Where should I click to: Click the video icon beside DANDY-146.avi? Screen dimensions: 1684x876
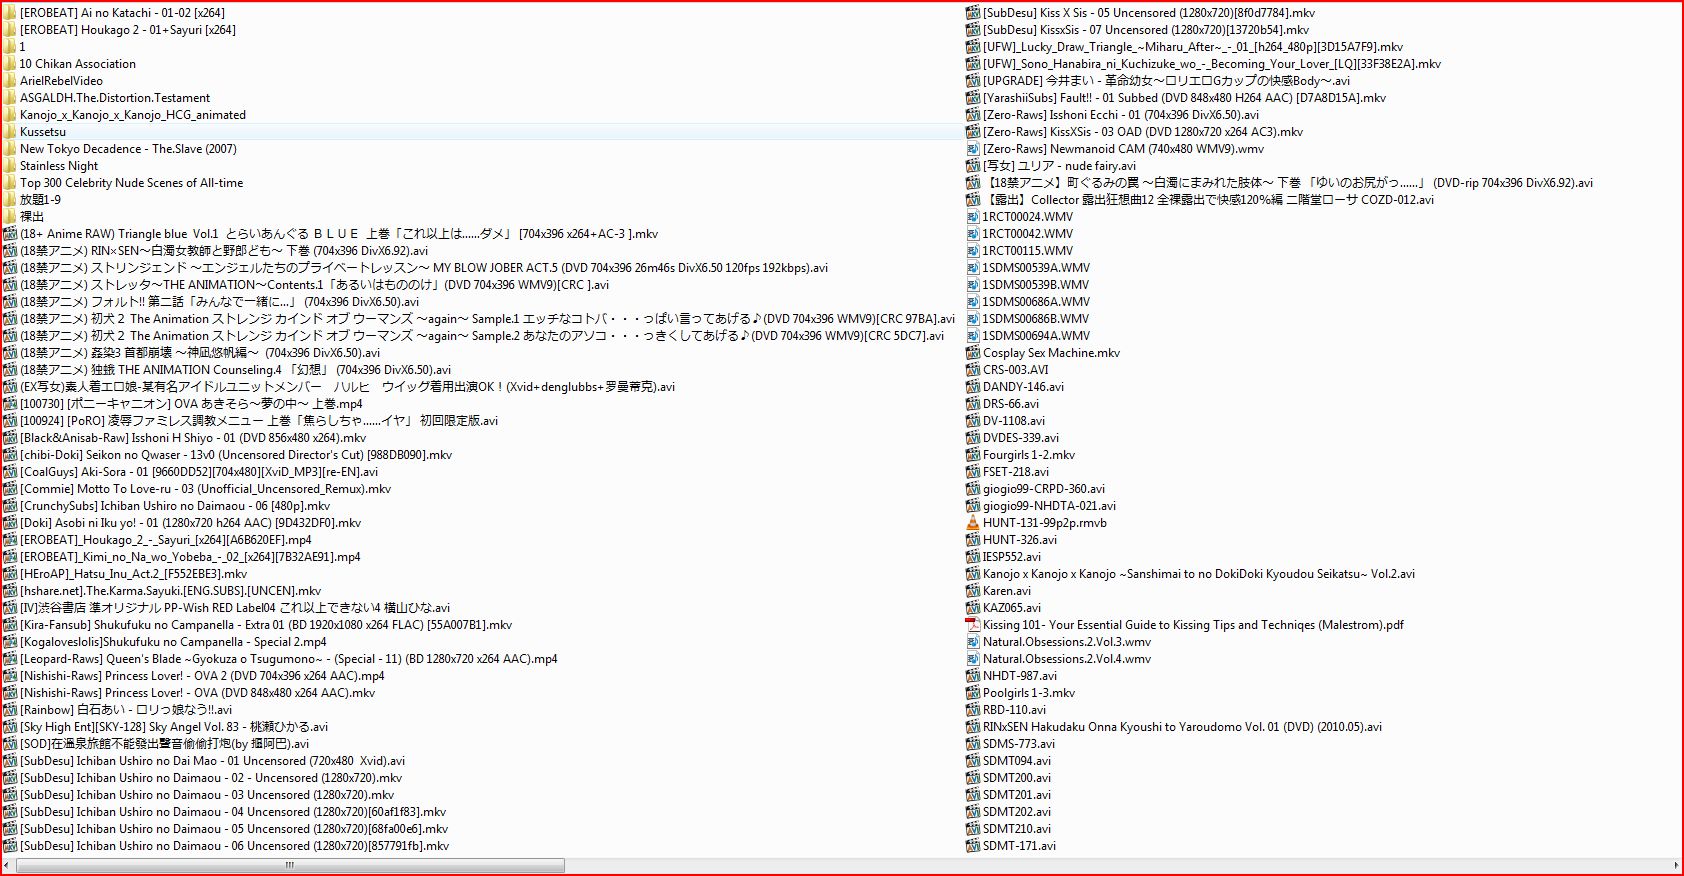[973, 386]
